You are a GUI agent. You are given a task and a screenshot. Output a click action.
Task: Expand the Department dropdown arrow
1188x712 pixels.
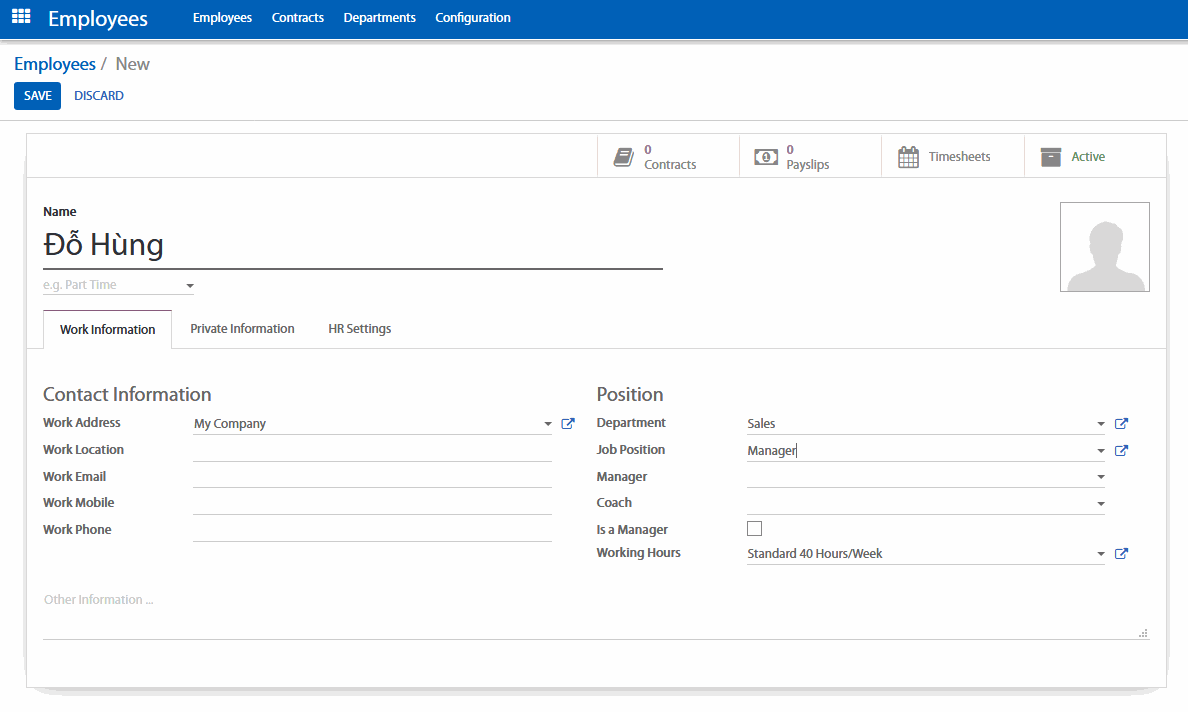click(1101, 424)
